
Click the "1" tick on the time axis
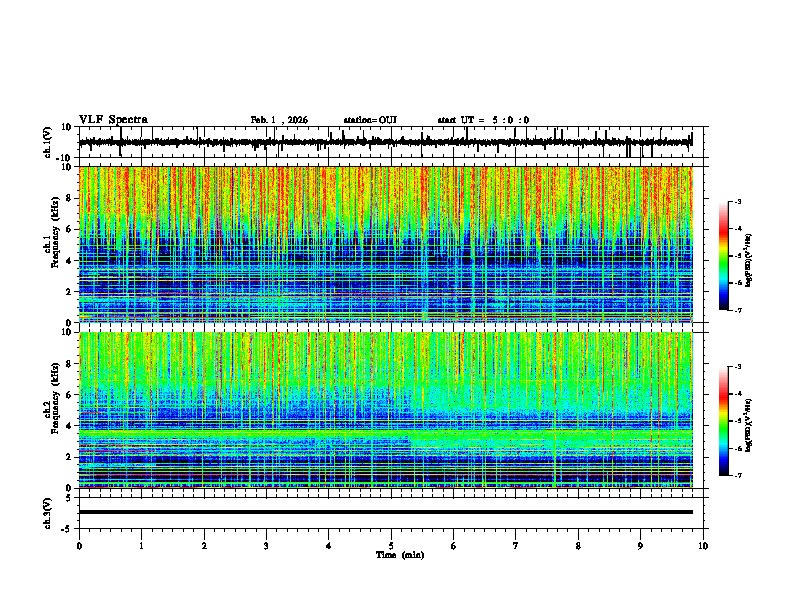tap(141, 546)
